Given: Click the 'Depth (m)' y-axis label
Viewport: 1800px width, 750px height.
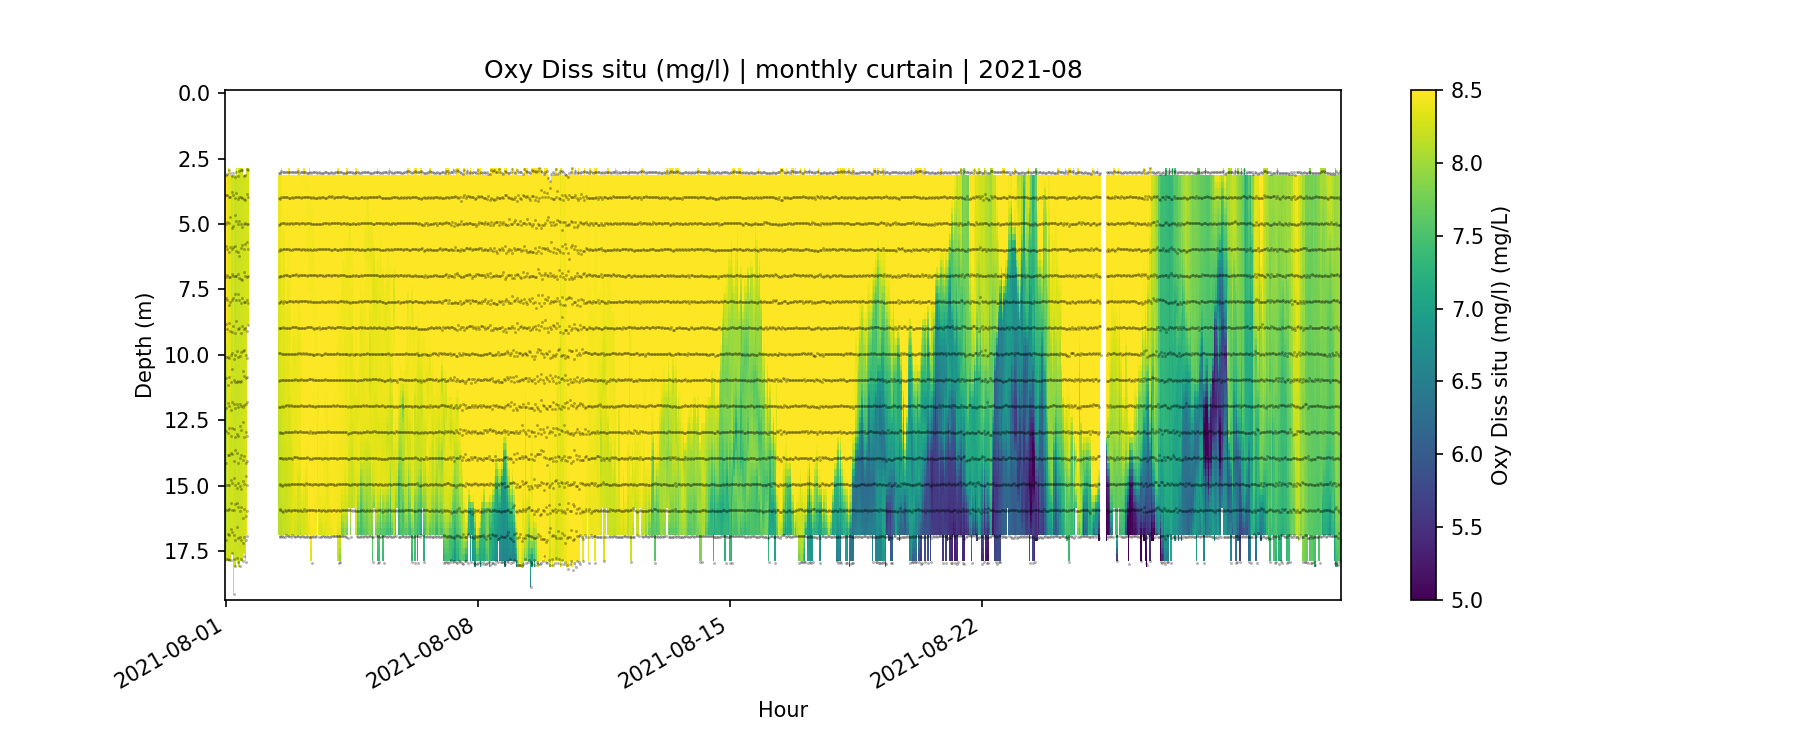Looking at the screenshot, I should [x=144, y=345].
